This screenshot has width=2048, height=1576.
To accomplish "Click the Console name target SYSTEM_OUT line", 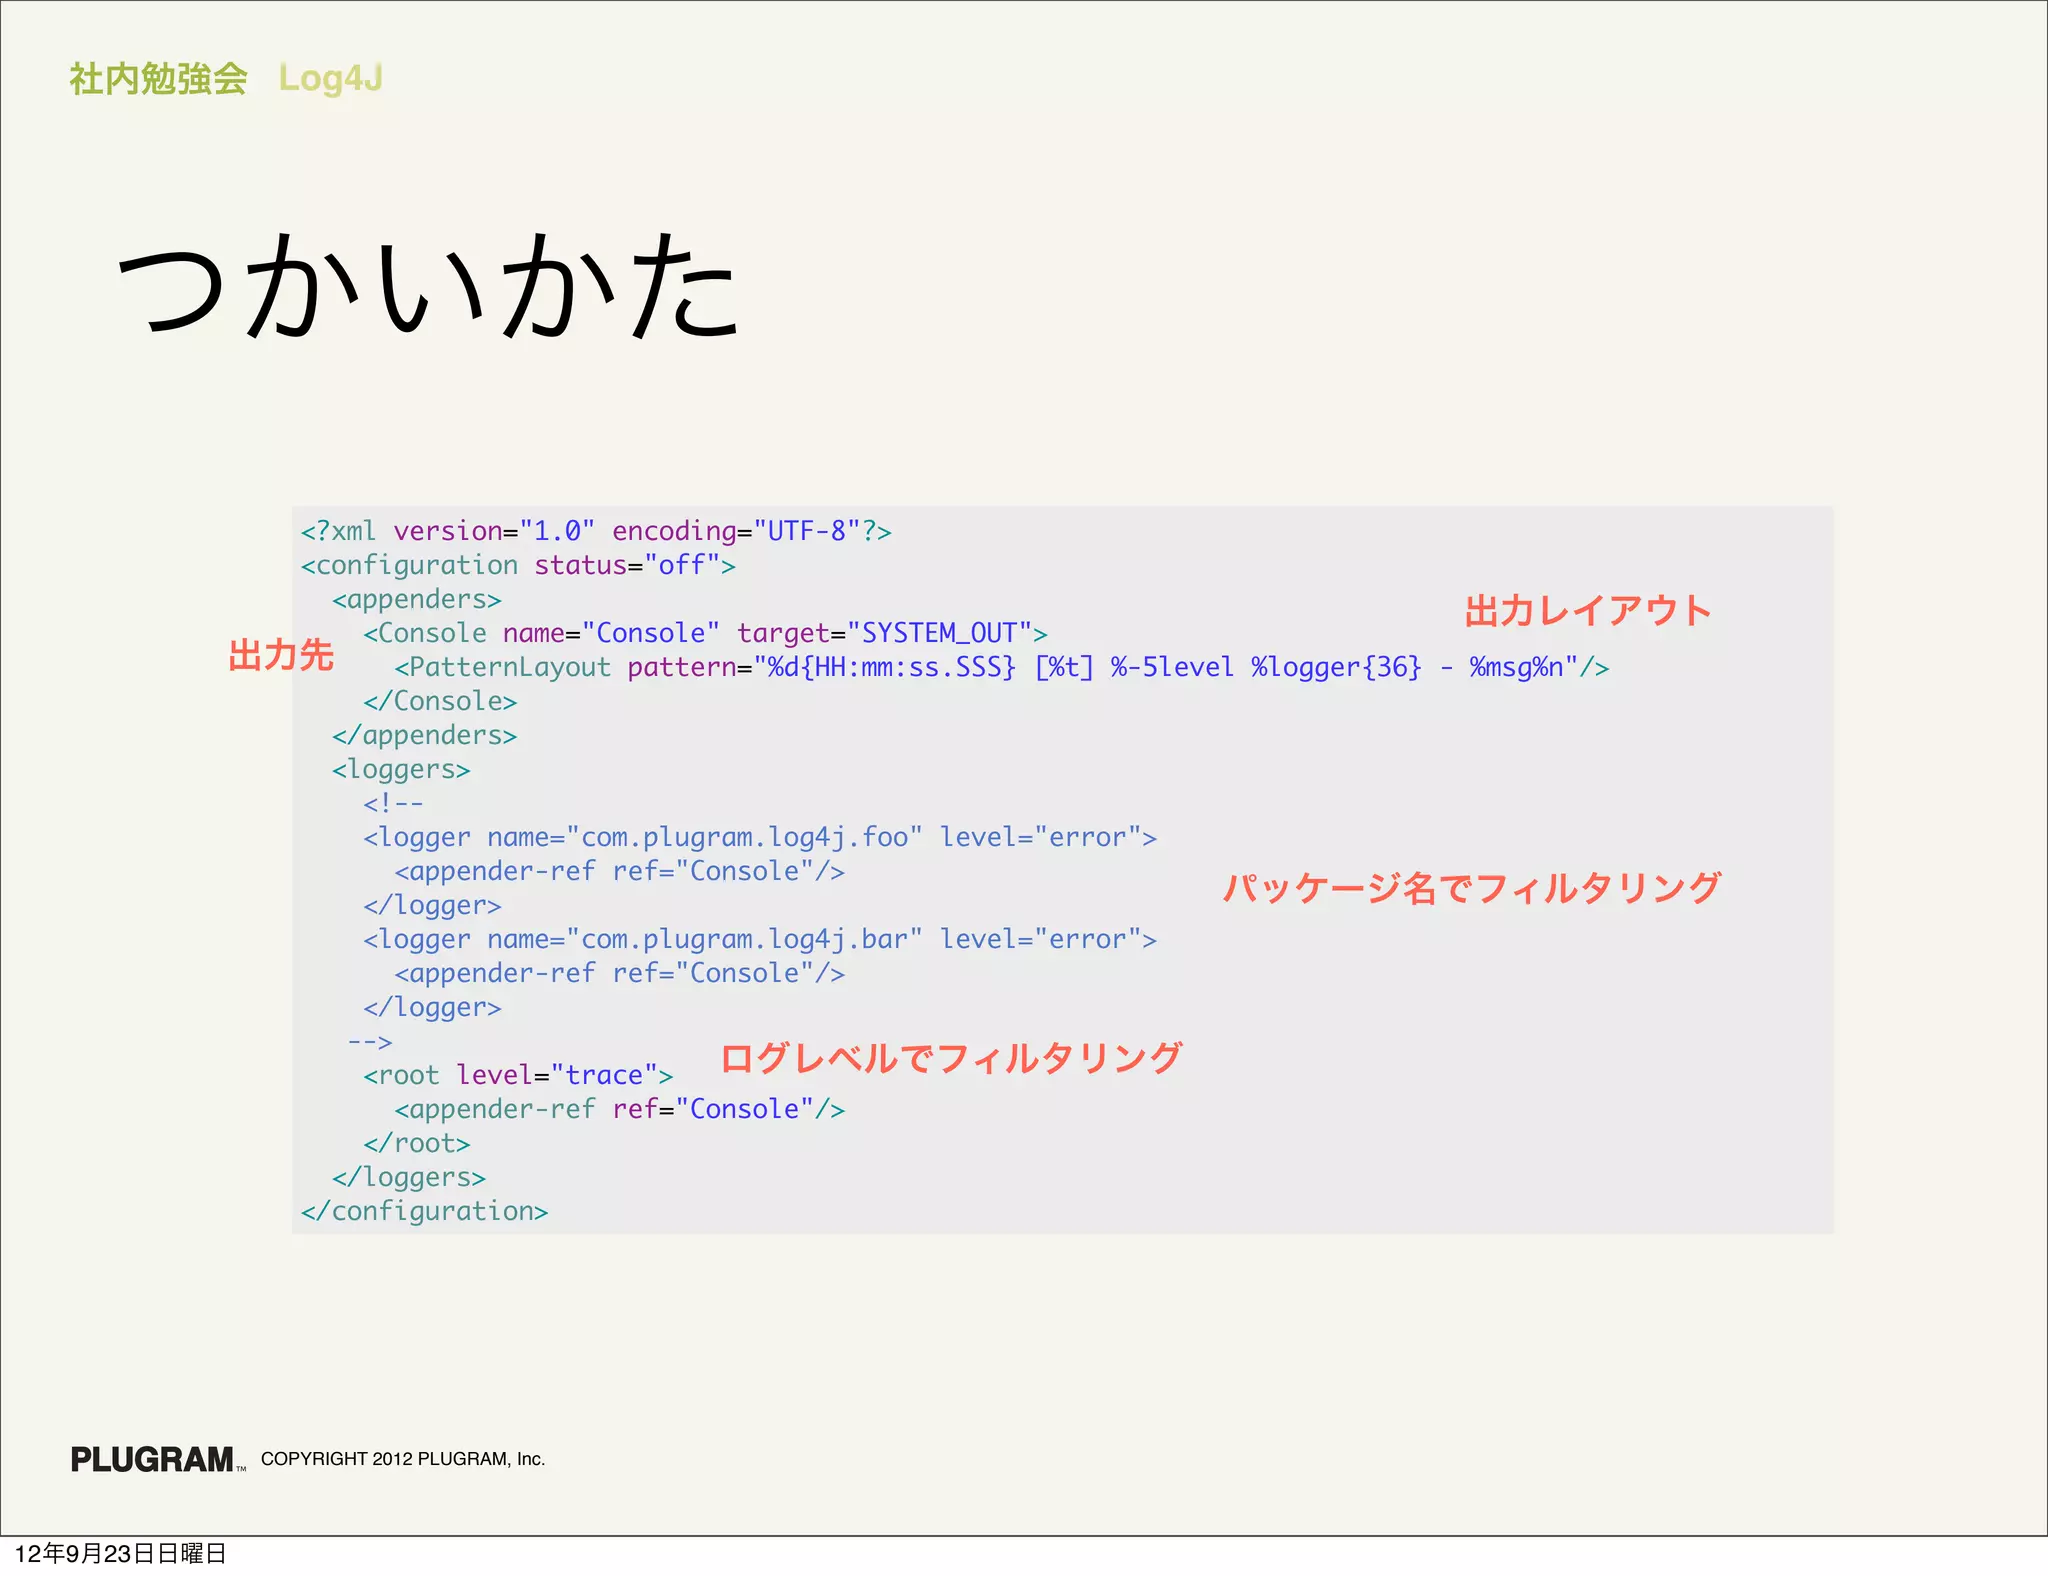I will point(706,633).
